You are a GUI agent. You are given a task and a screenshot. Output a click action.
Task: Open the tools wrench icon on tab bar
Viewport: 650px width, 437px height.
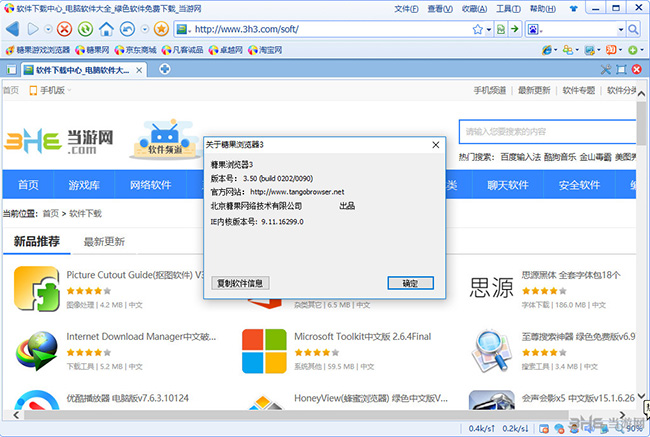point(606,69)
